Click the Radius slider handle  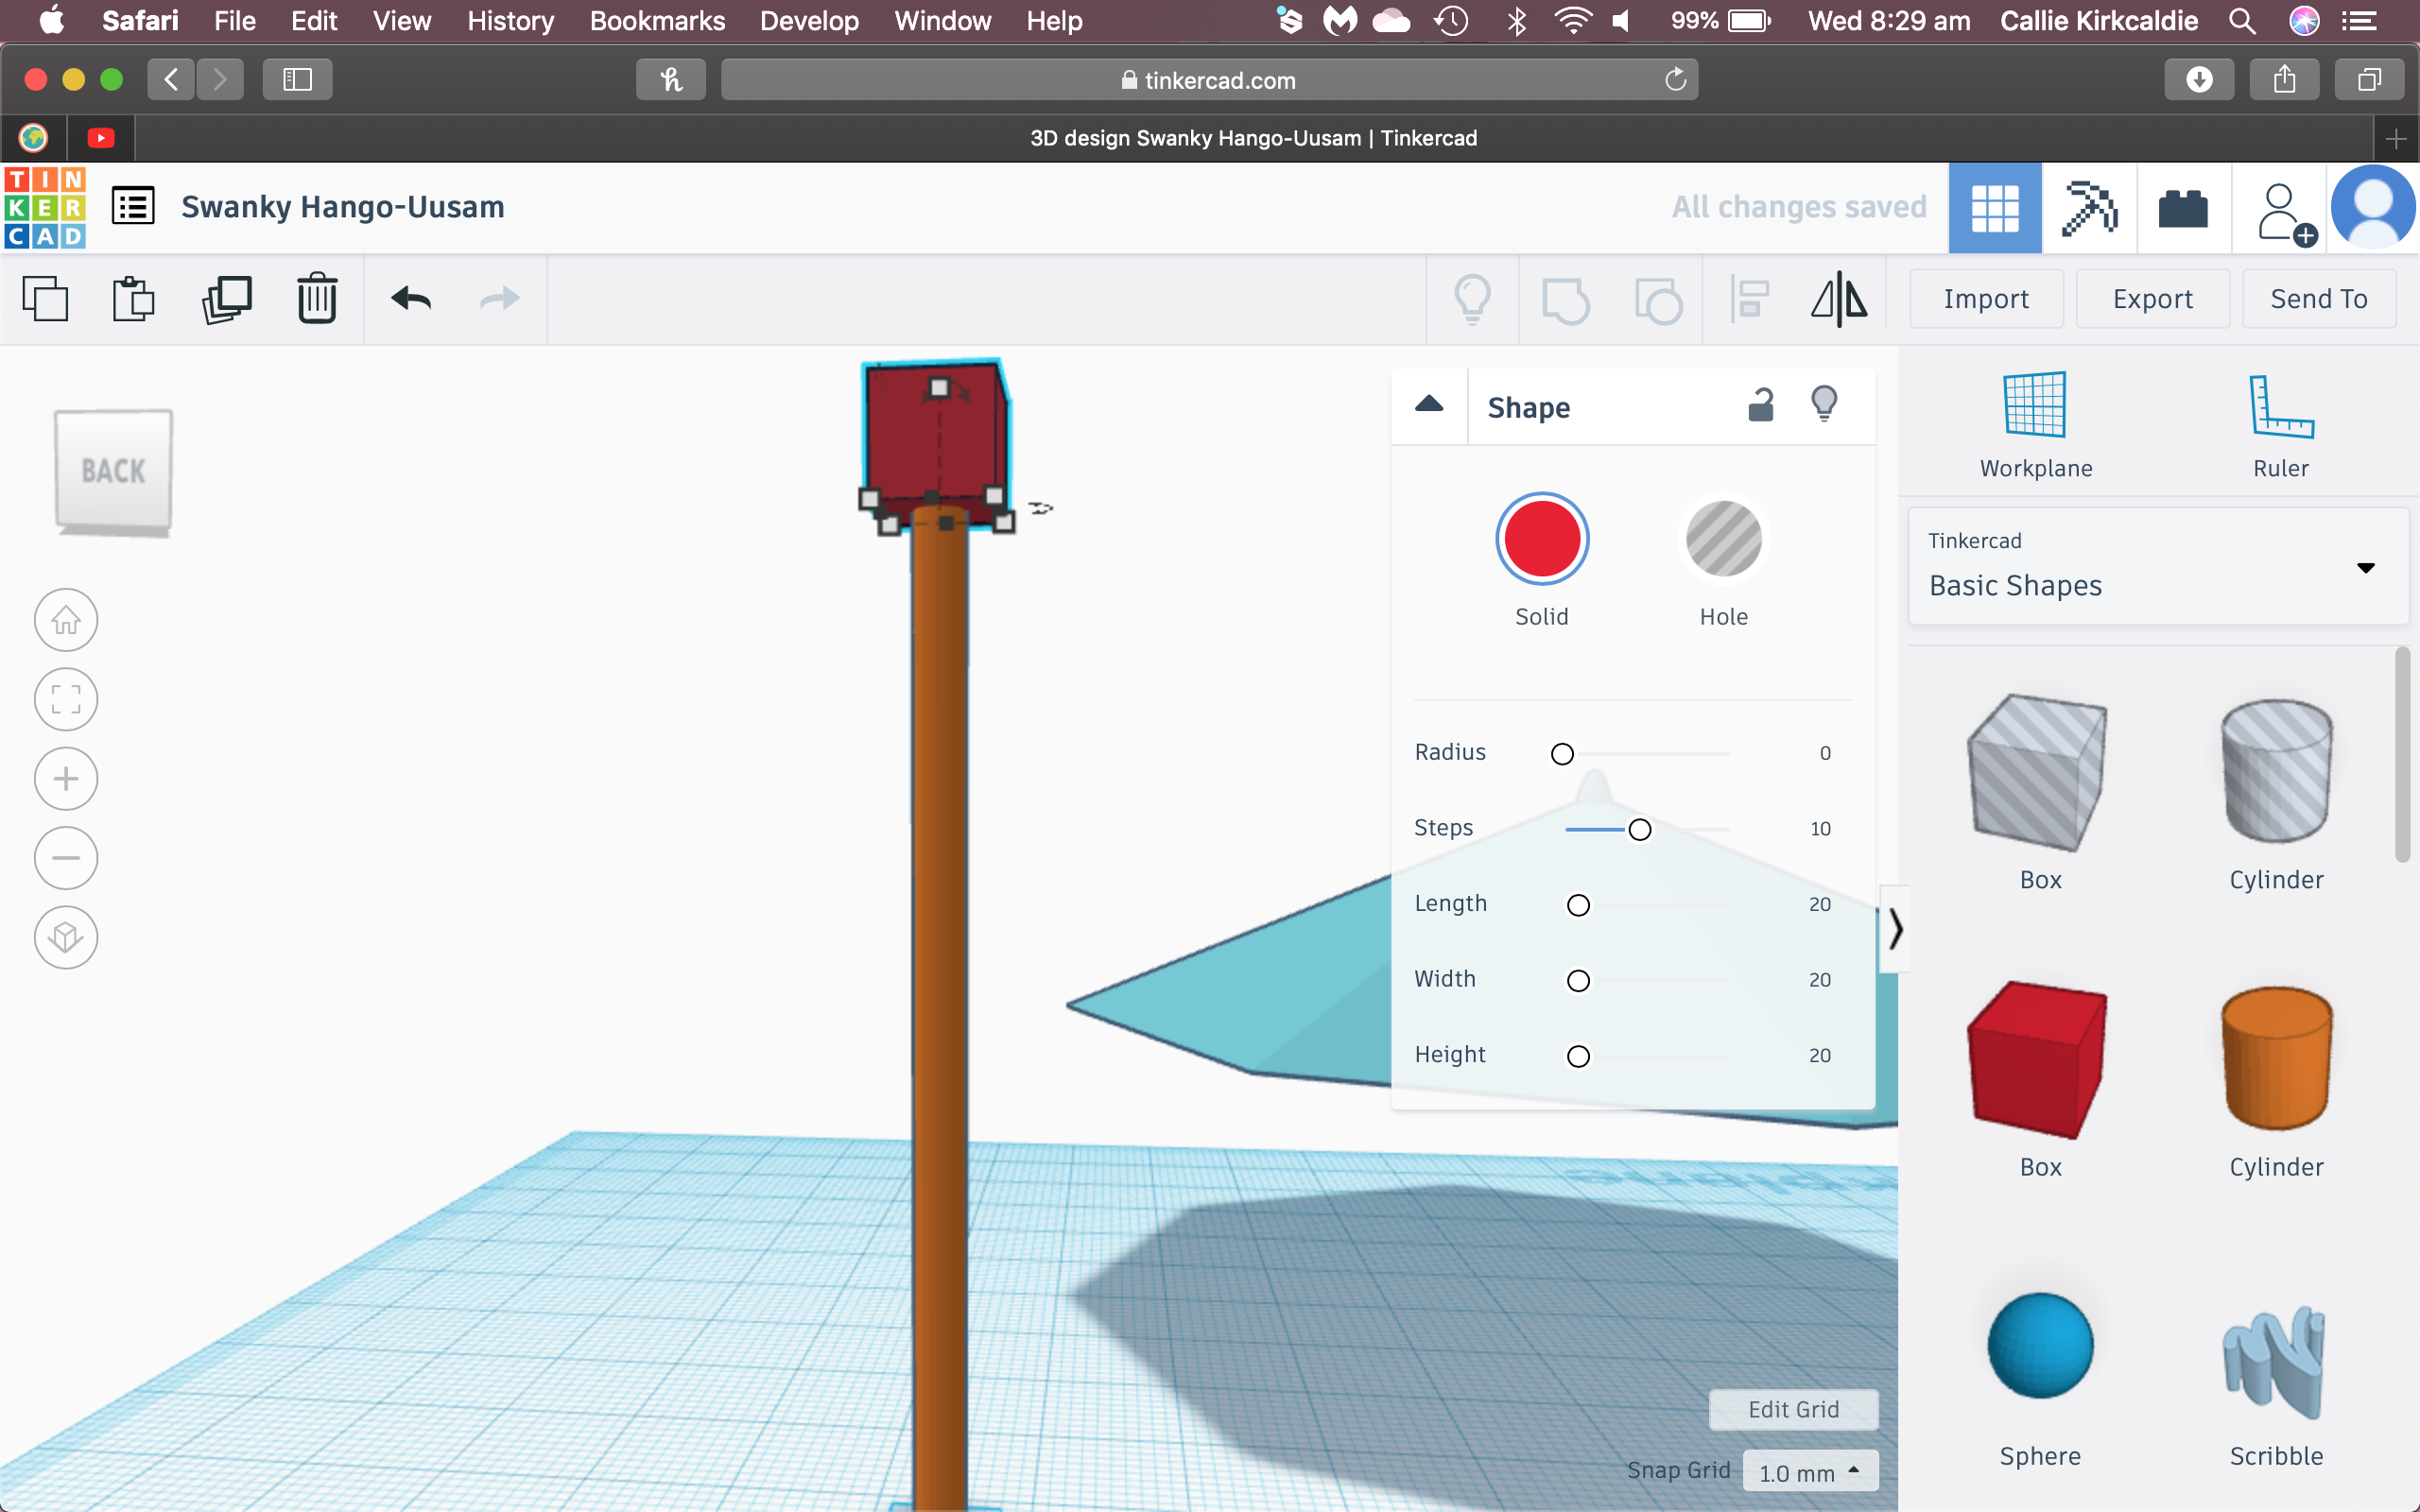[1562, 754]
